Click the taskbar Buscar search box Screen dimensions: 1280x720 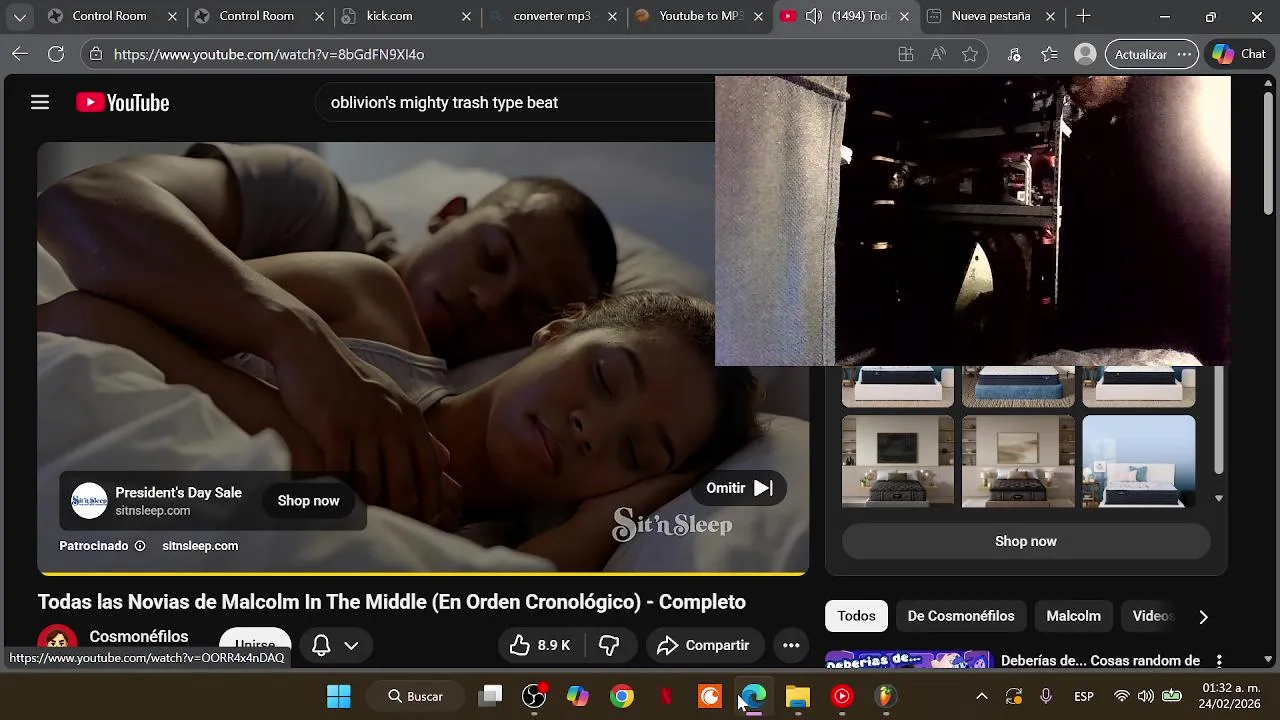pos(417,696)
